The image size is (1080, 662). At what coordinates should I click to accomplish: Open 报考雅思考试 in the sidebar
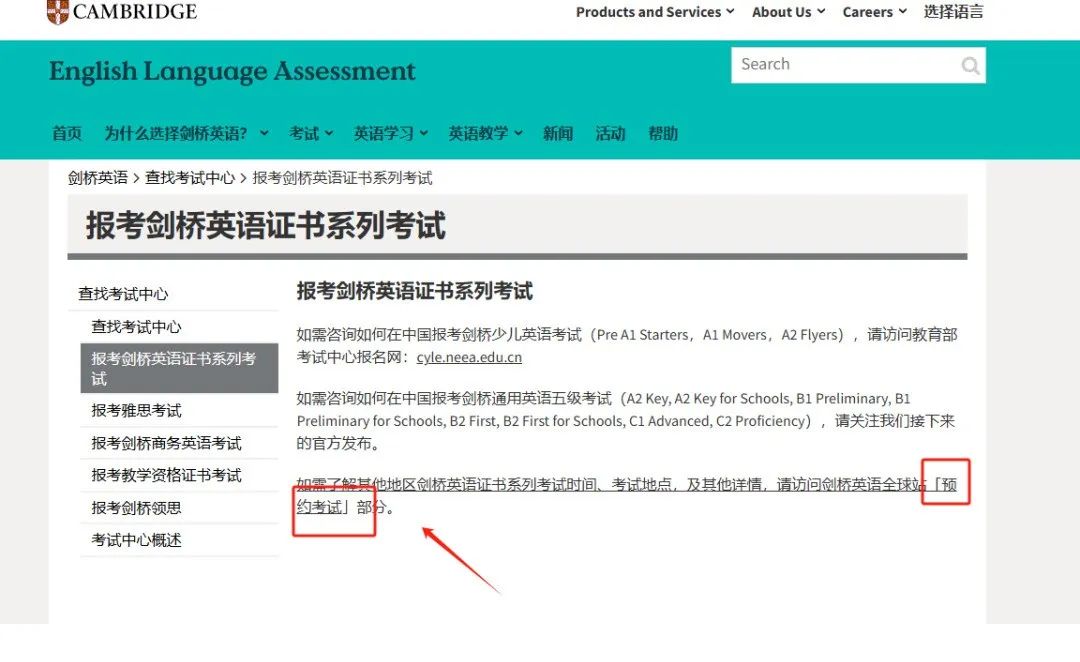[136, 411]
